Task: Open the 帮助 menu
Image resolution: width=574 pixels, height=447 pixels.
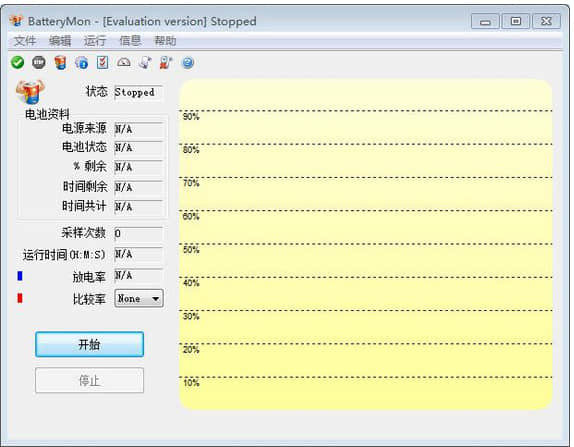Action: pos(165,41)
